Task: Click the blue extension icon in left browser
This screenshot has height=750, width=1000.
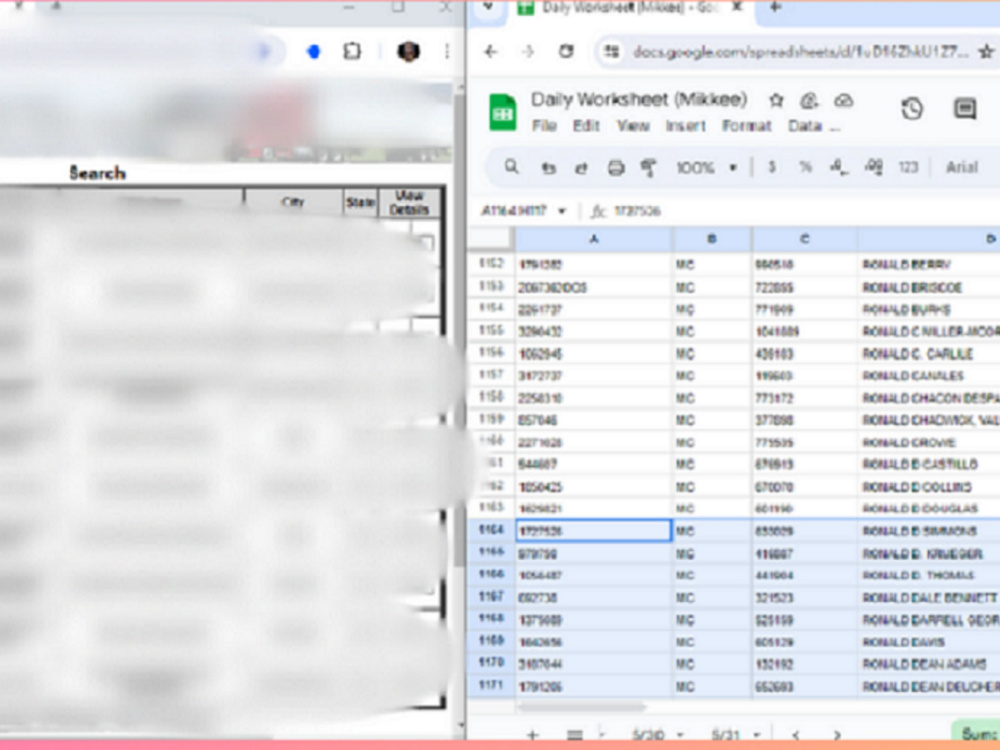Action: pos(313,52)
